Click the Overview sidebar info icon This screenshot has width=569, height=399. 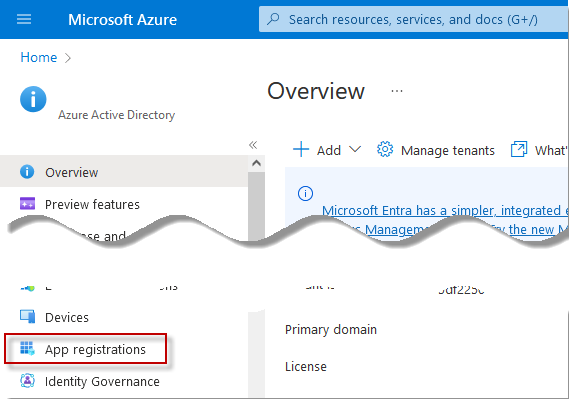27,172
